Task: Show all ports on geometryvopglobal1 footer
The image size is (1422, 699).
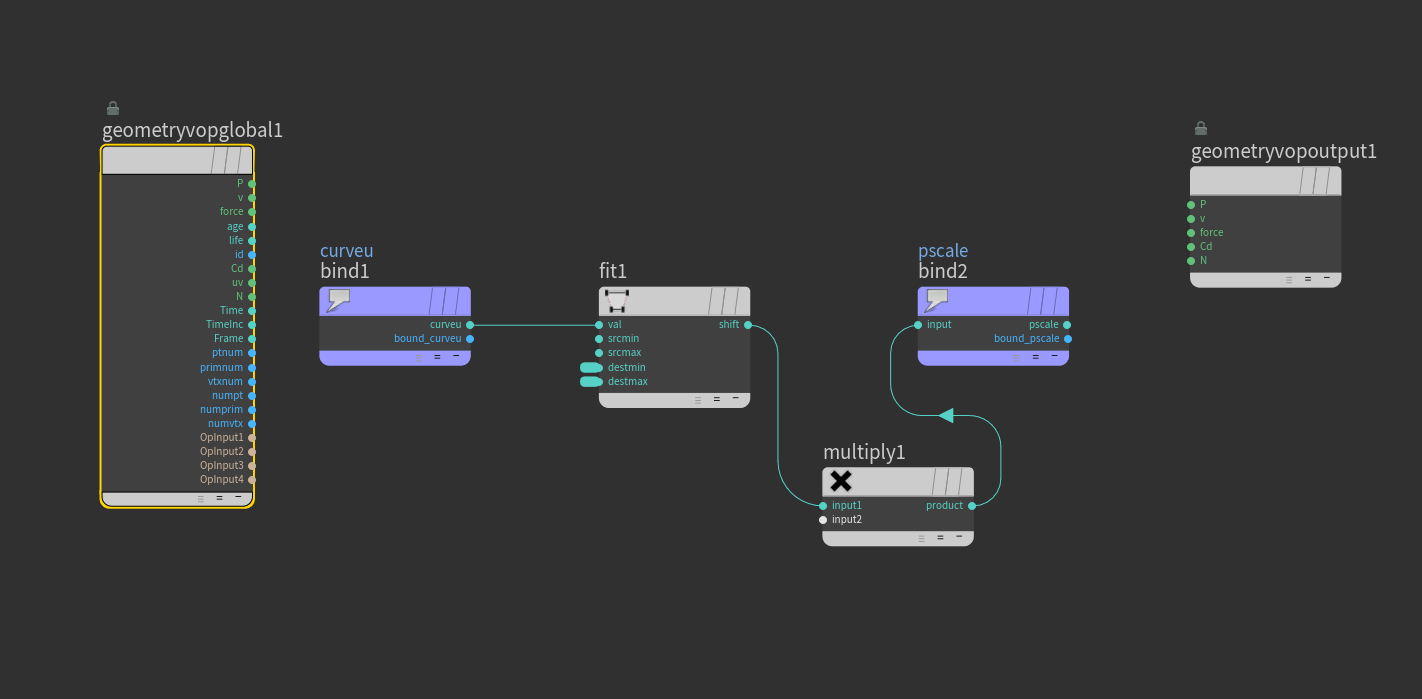Action: coord(200,498)
